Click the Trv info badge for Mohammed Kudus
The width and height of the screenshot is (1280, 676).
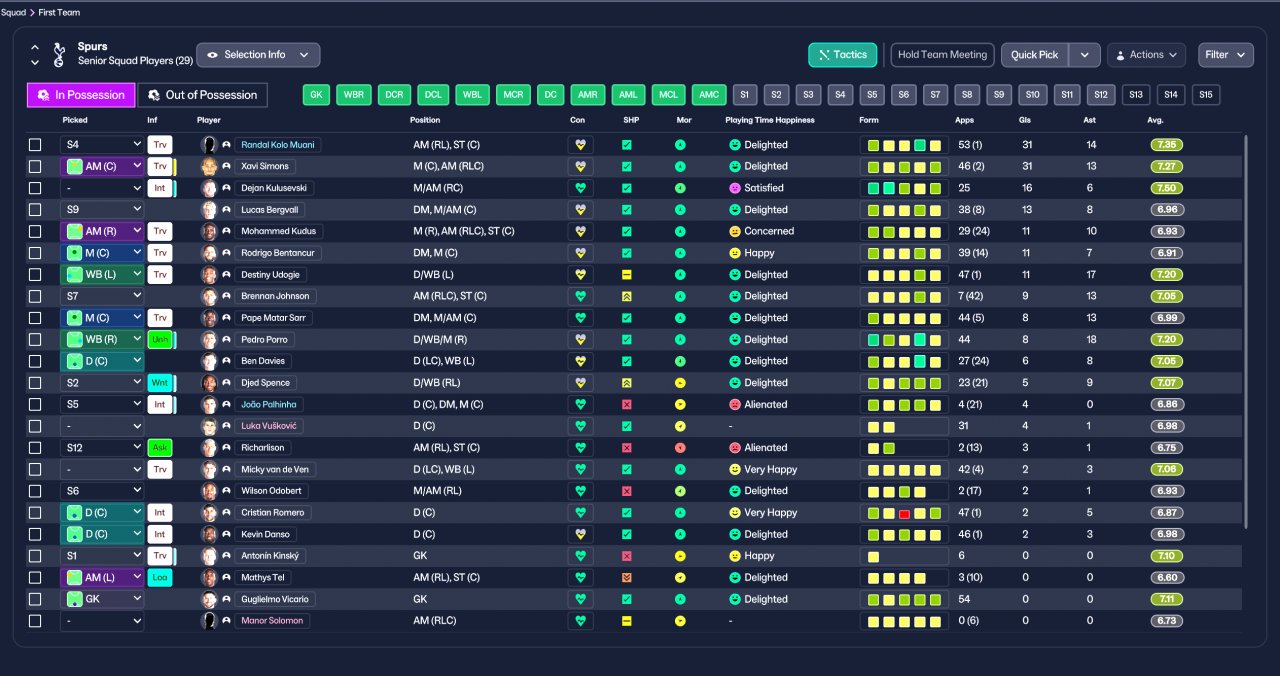coord(160,231)
